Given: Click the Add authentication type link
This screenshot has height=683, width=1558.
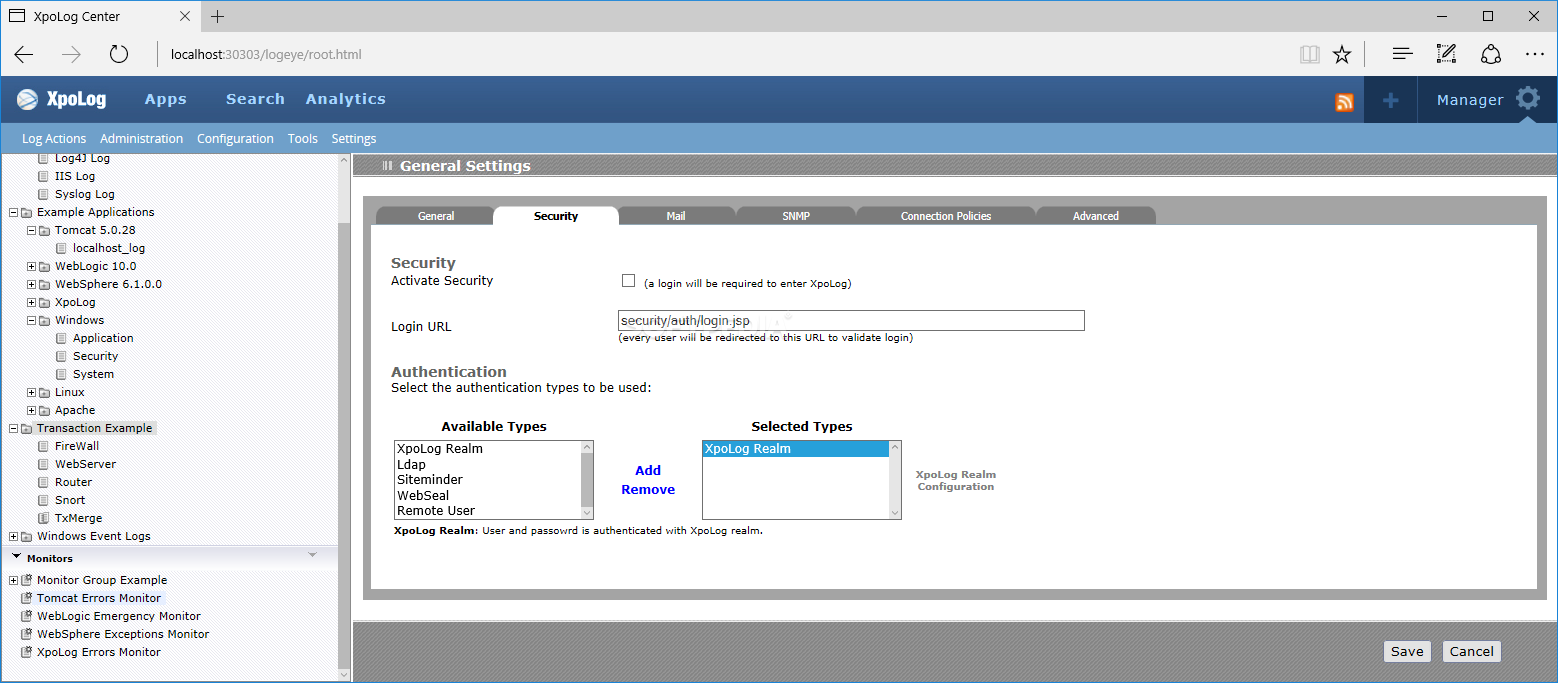Looking at the screenshot, I should [648, 470].
